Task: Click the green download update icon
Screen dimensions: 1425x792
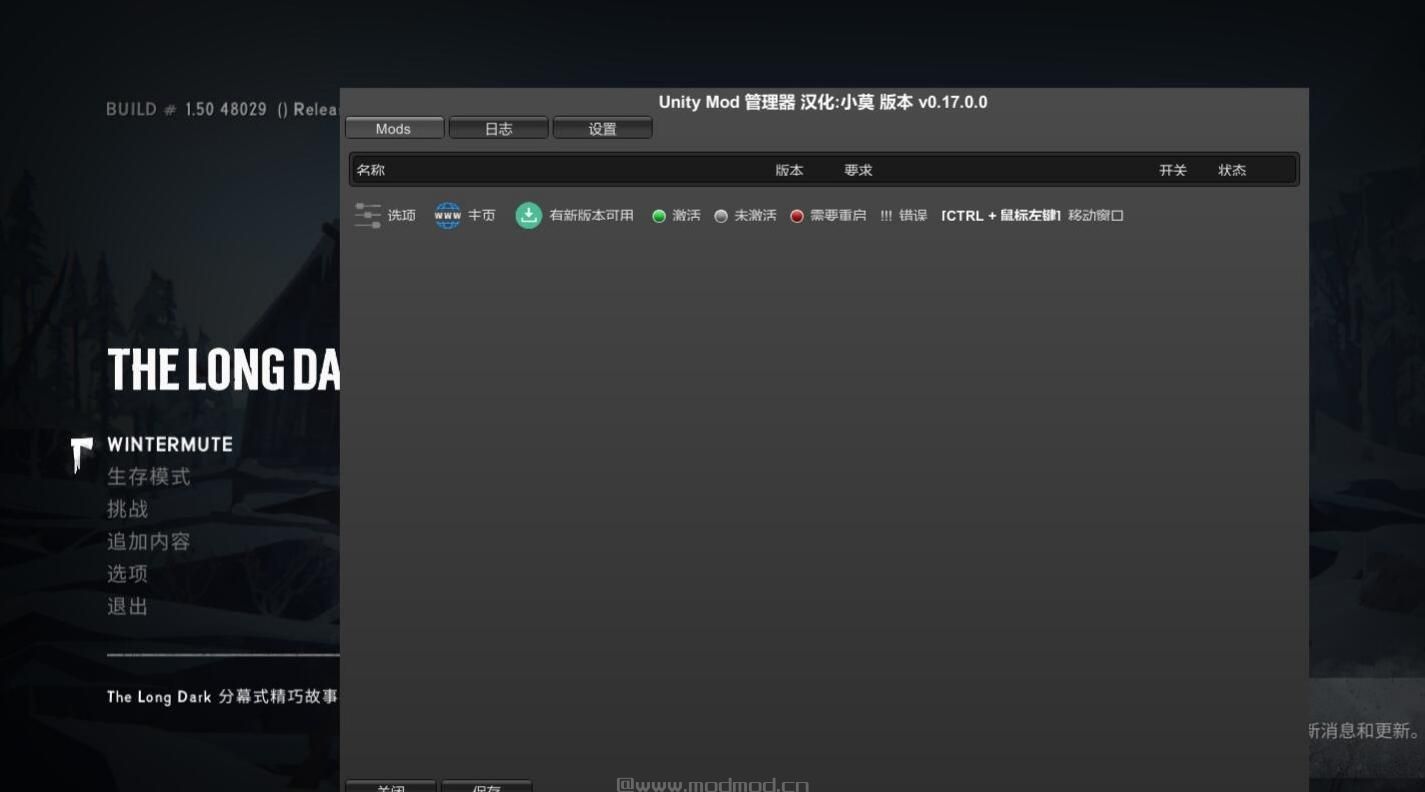Action: 528,215
